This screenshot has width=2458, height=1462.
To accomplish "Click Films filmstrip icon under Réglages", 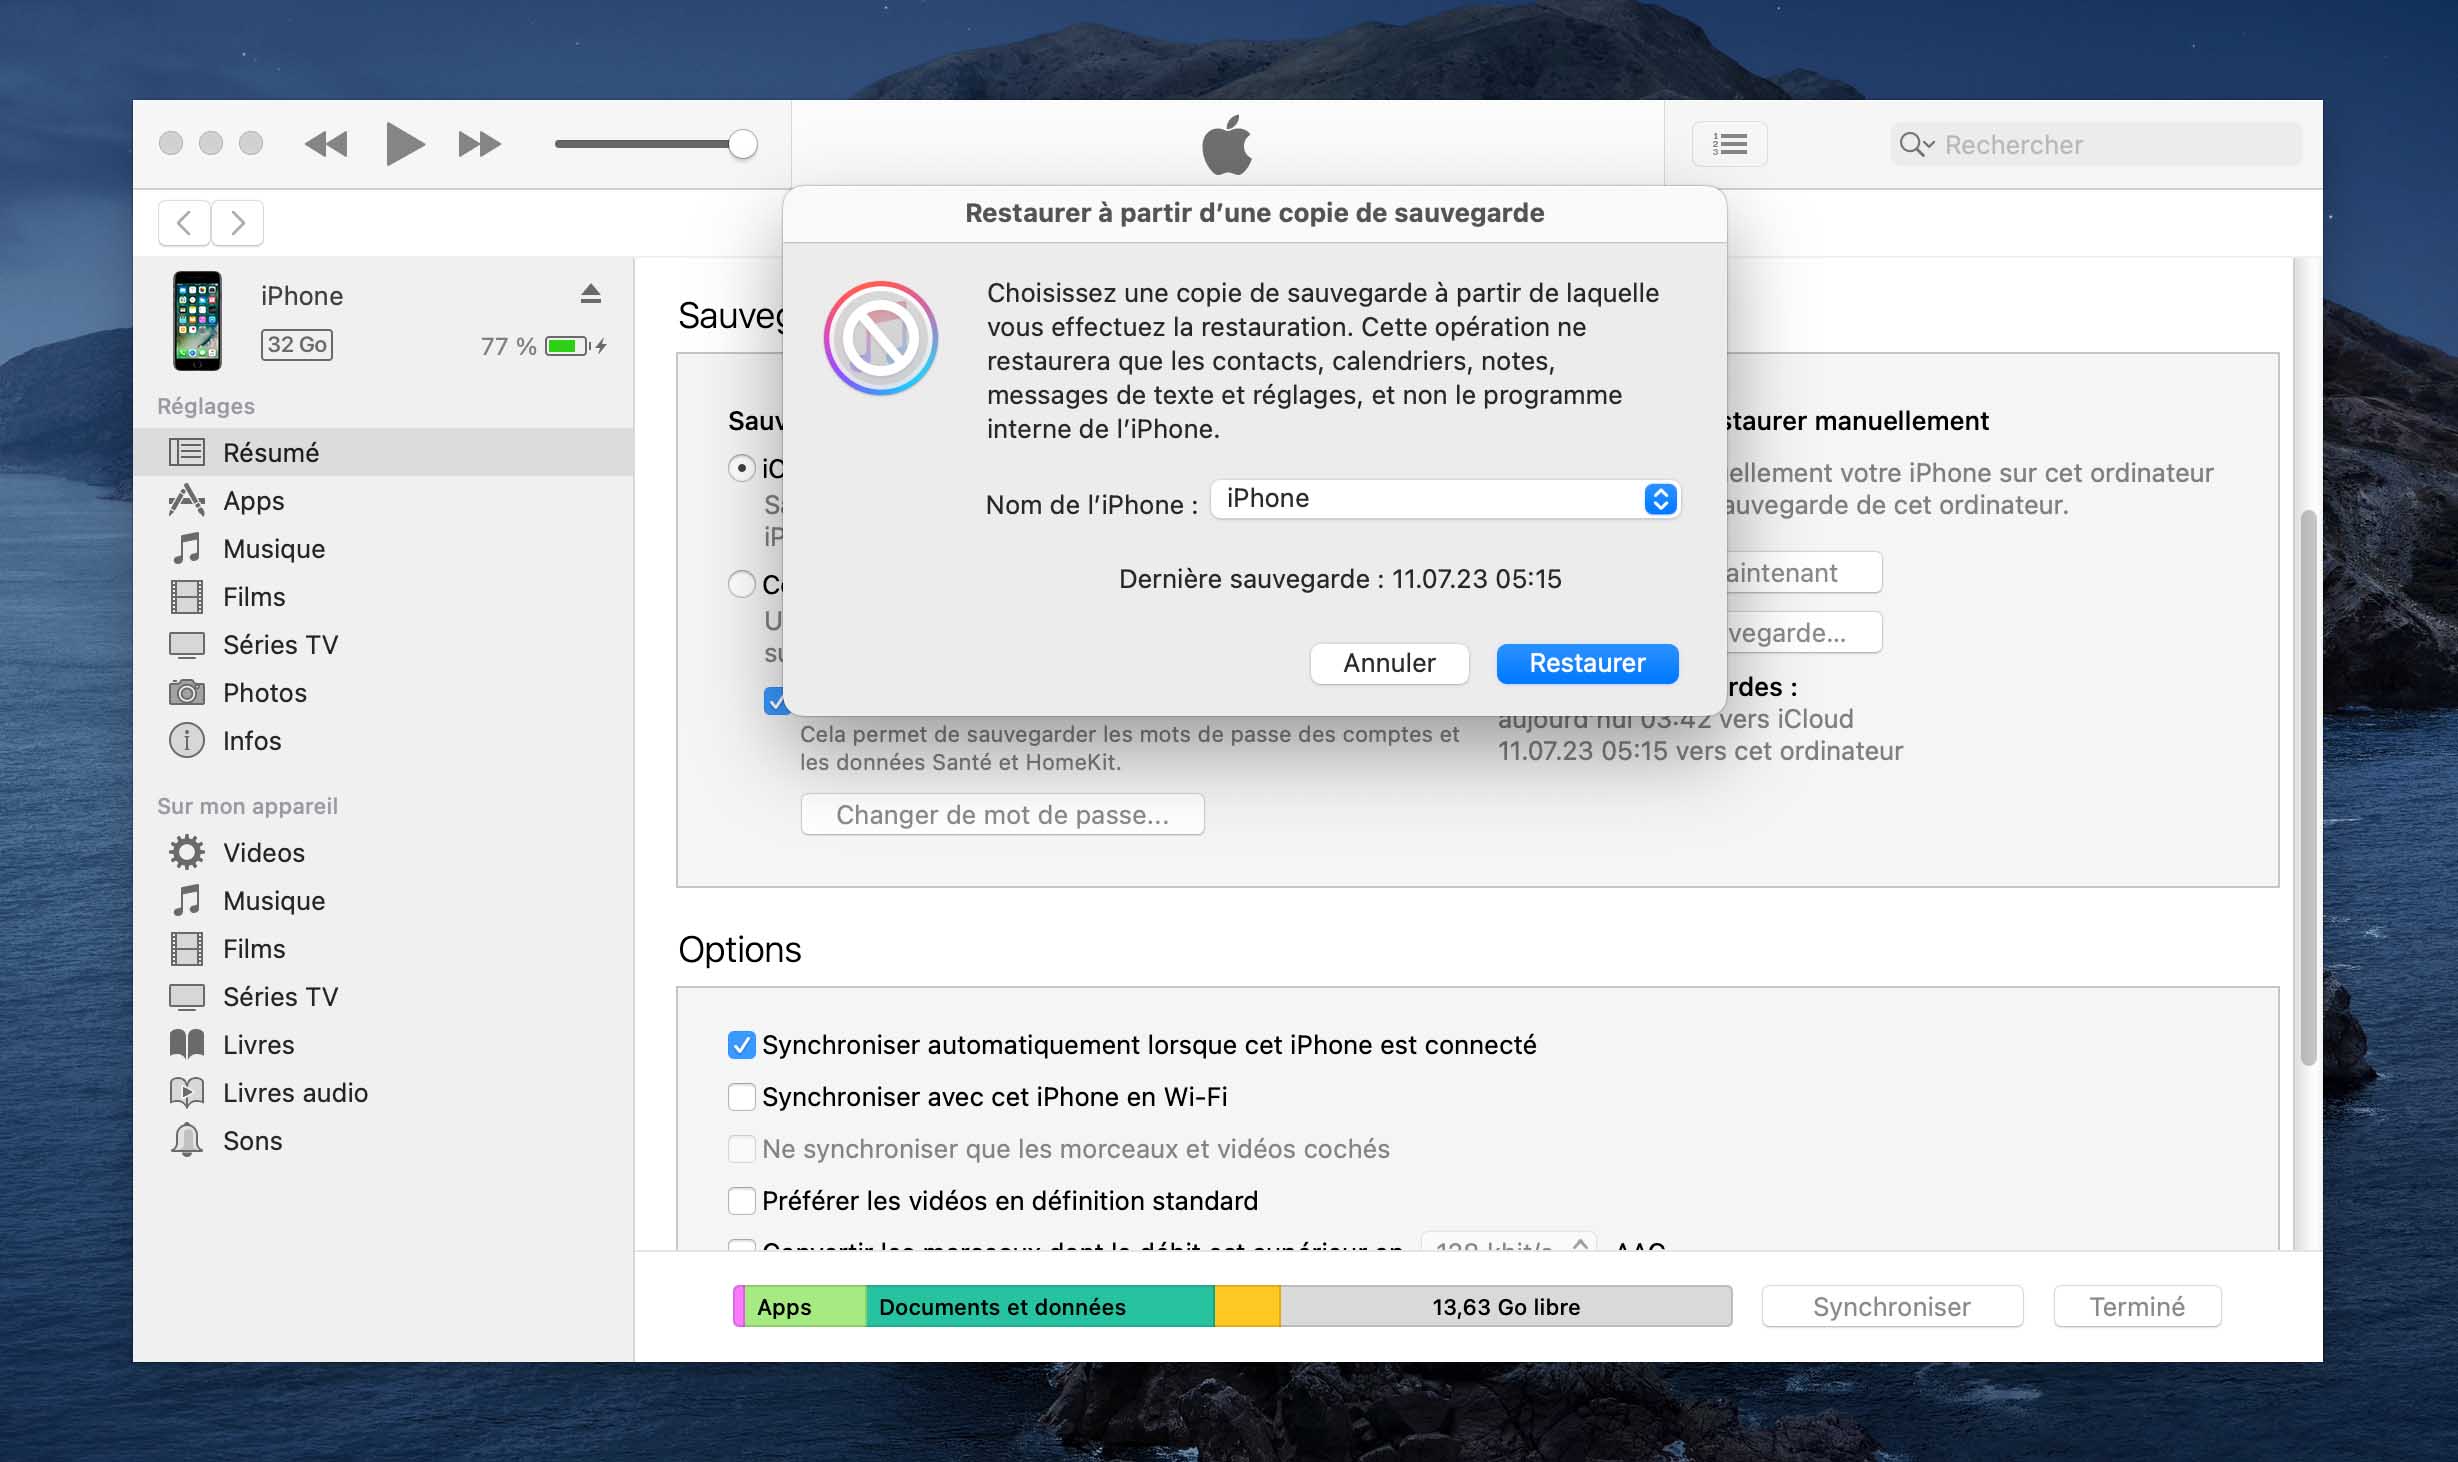I will 187,596.
